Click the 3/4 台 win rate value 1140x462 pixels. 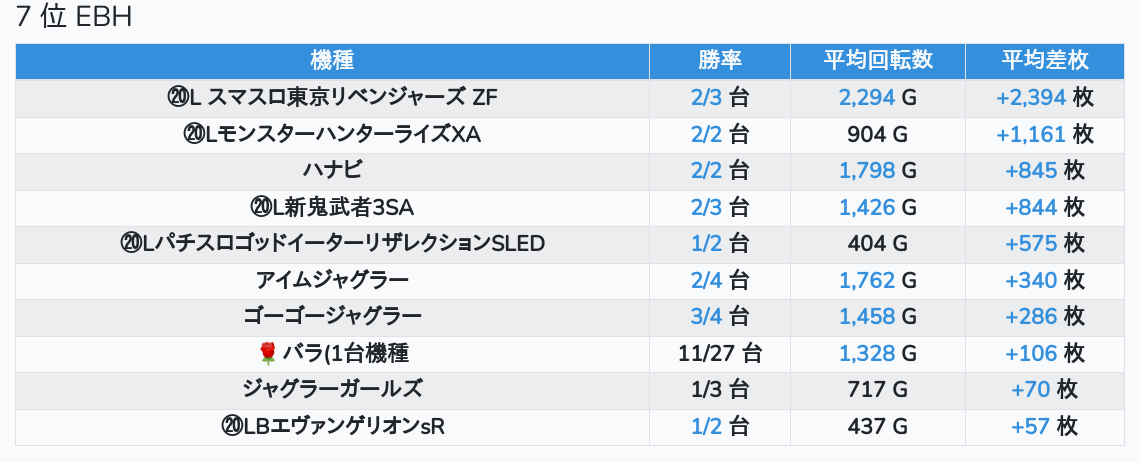pyautogui.click(x=719, y=316)
